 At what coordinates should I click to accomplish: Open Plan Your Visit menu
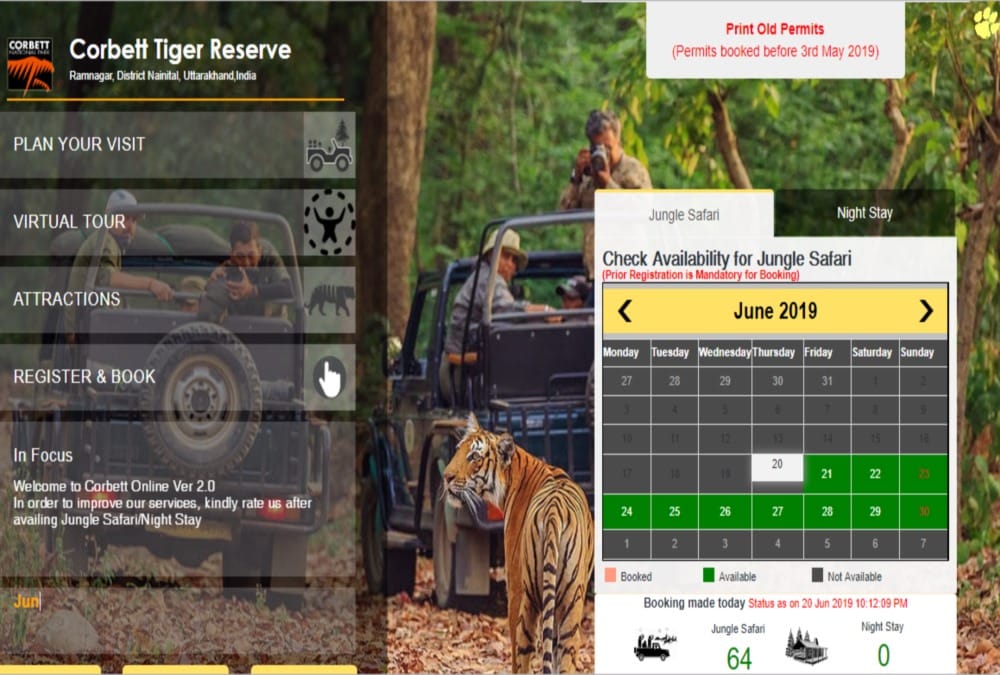(x=177, y=145)
